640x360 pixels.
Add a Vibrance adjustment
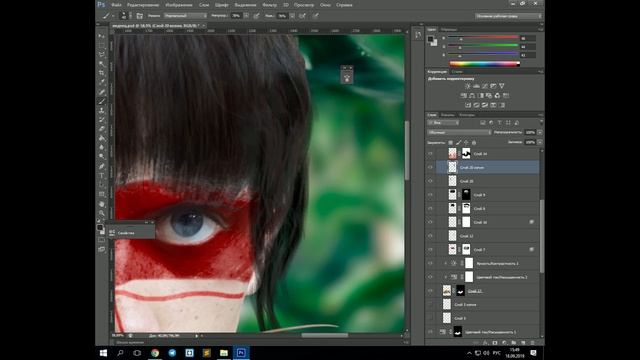tap(502, 86)
